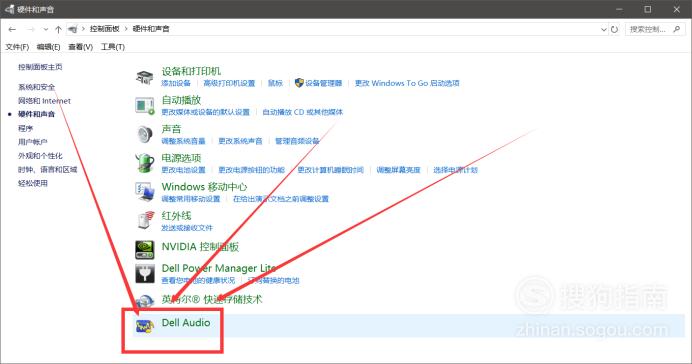This screenshot has width=692, height=364.
Task: Click the Windows Mobility Center icon
Action: [144, 191]
